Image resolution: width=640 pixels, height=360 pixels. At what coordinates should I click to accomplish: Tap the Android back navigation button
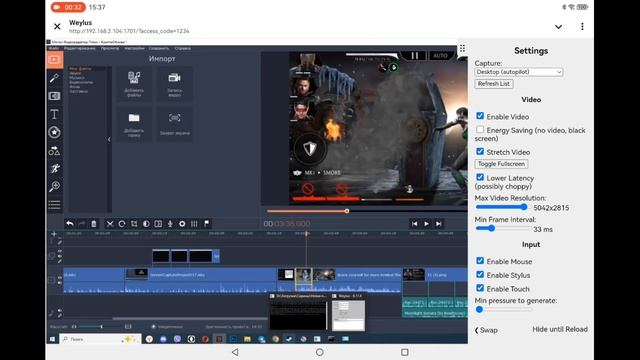235,352
